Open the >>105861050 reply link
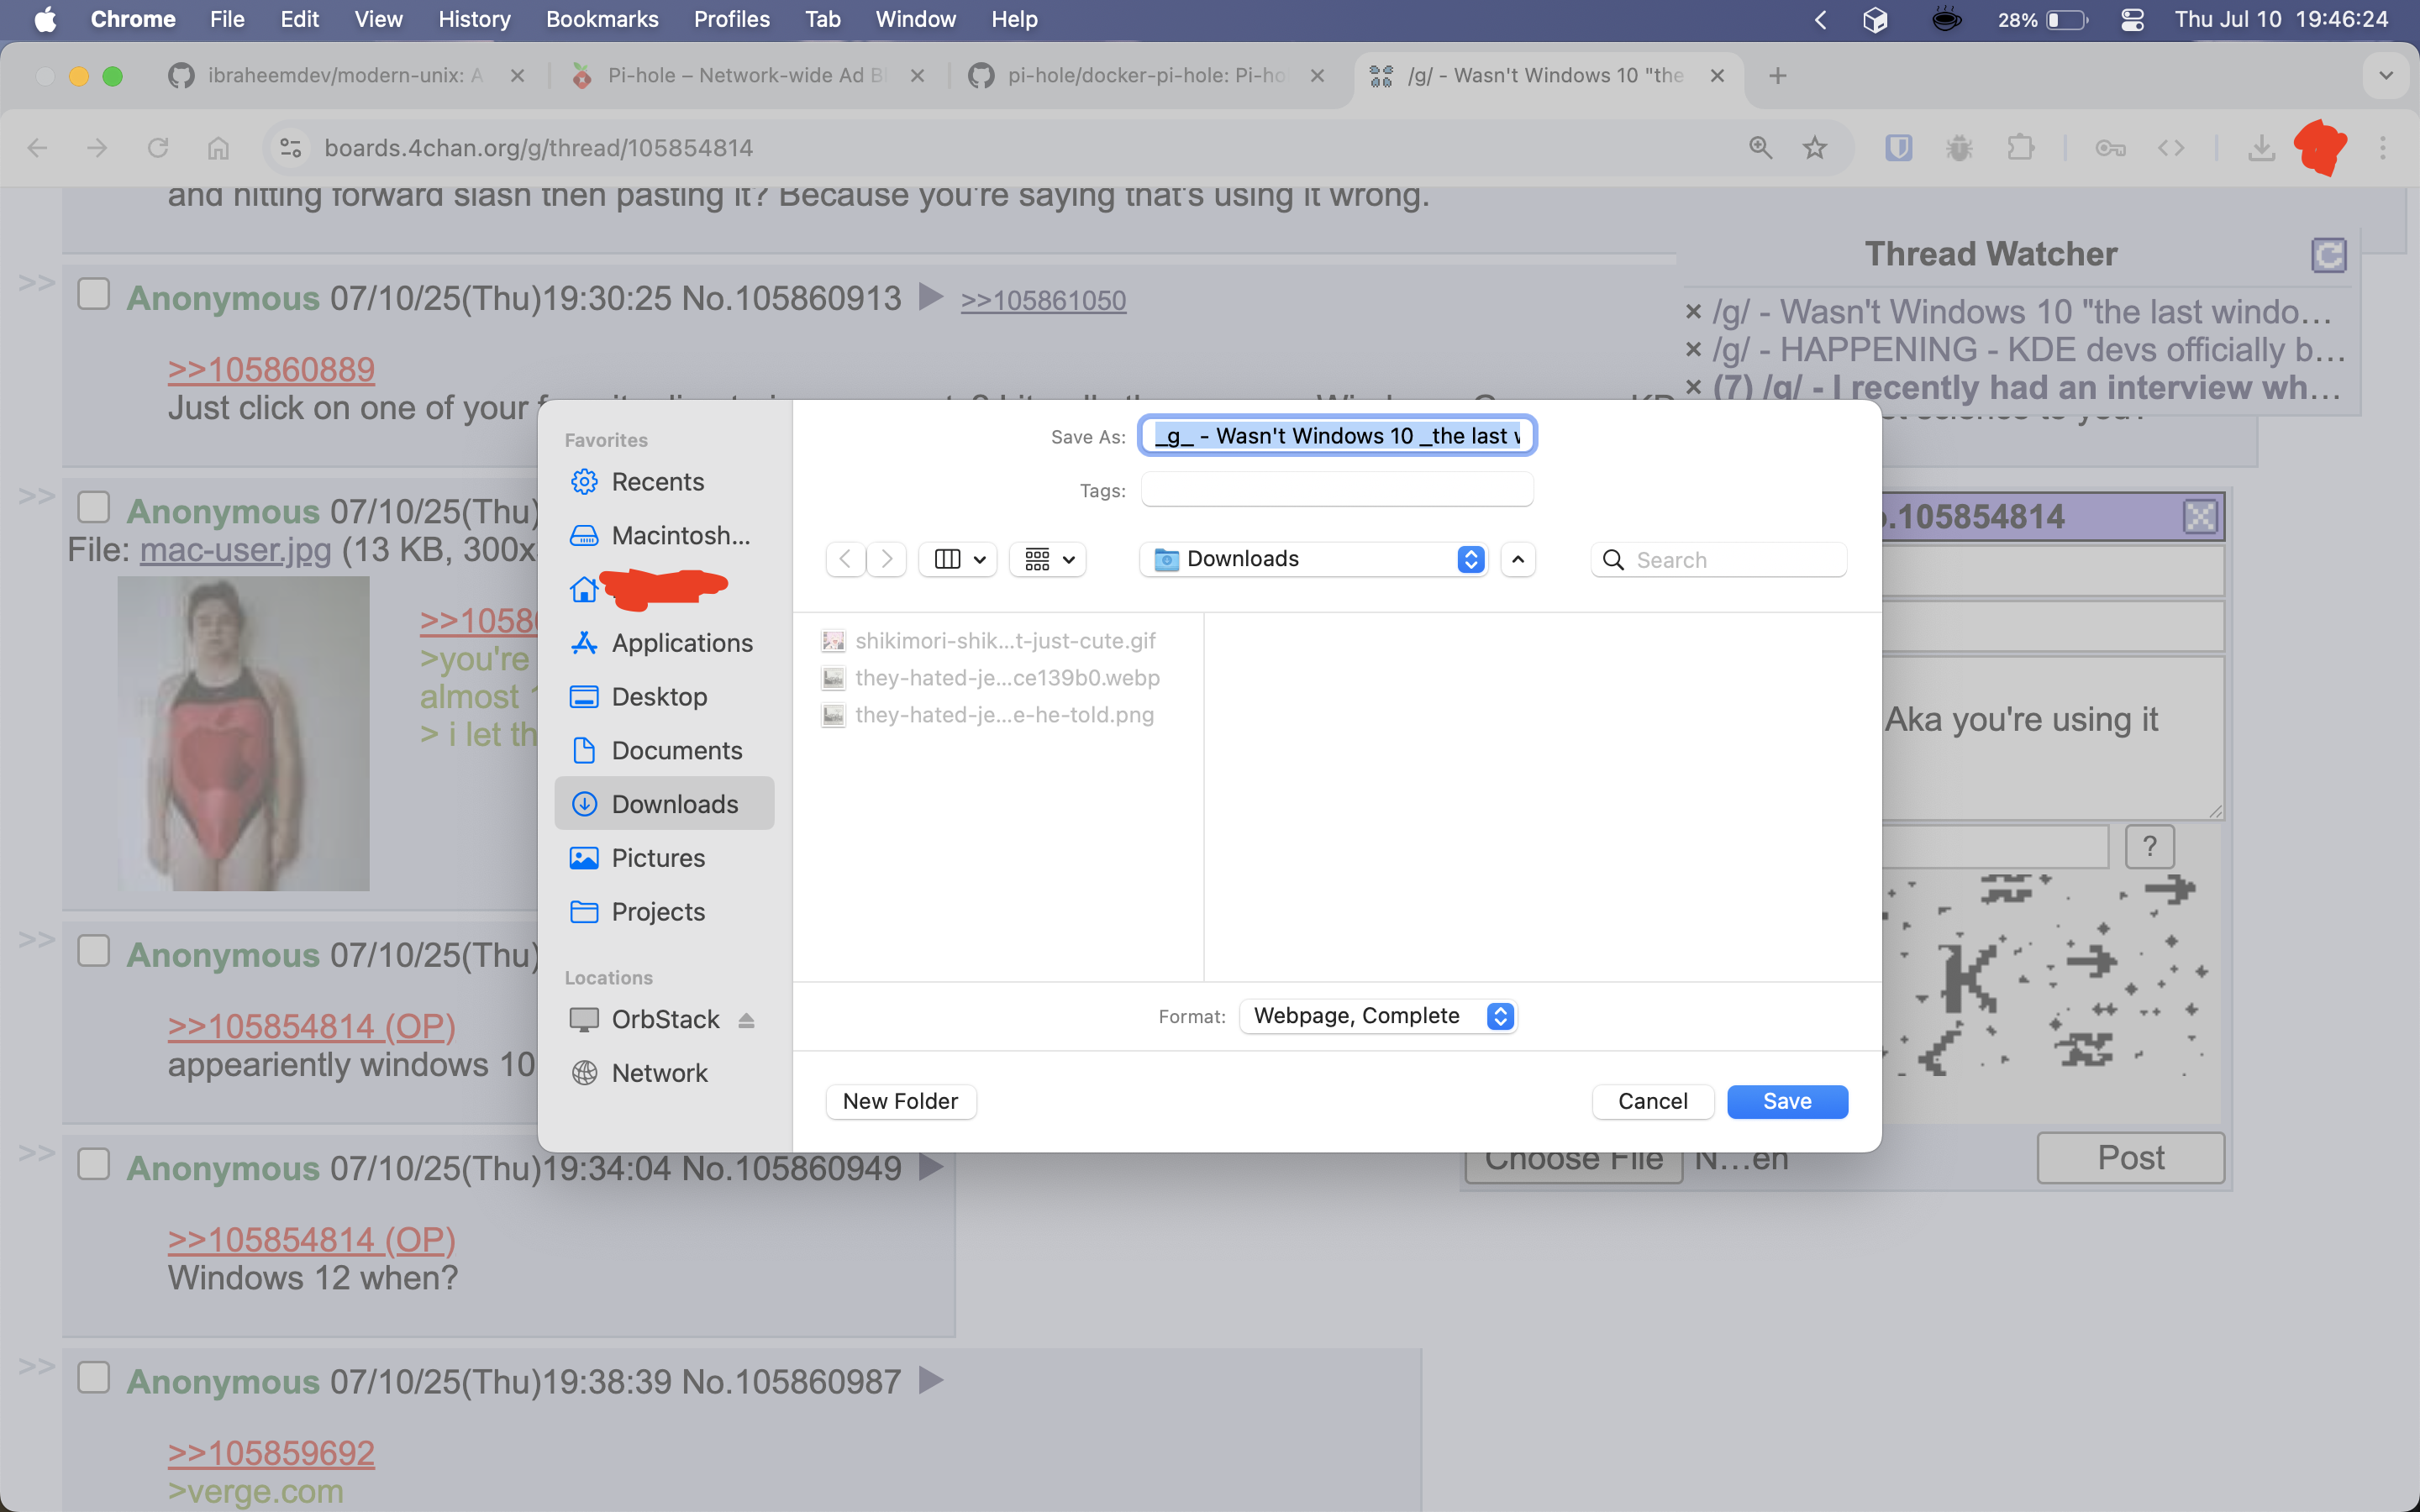The image size is (2420, 1512). [x=1043, y=300]
